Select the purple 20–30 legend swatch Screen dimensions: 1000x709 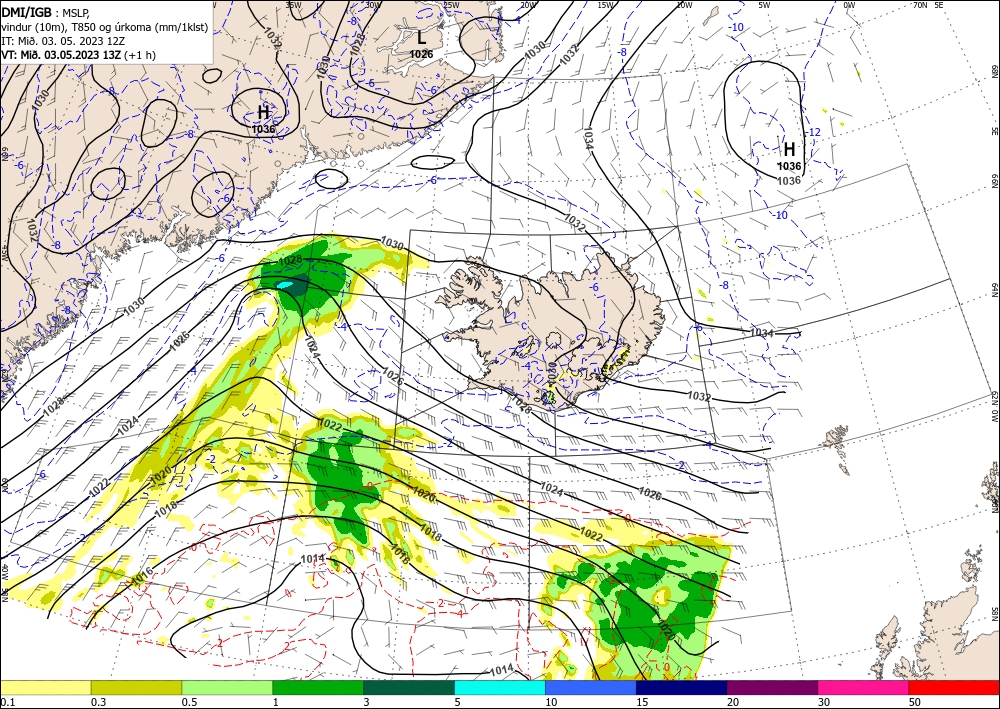point(772,687)
